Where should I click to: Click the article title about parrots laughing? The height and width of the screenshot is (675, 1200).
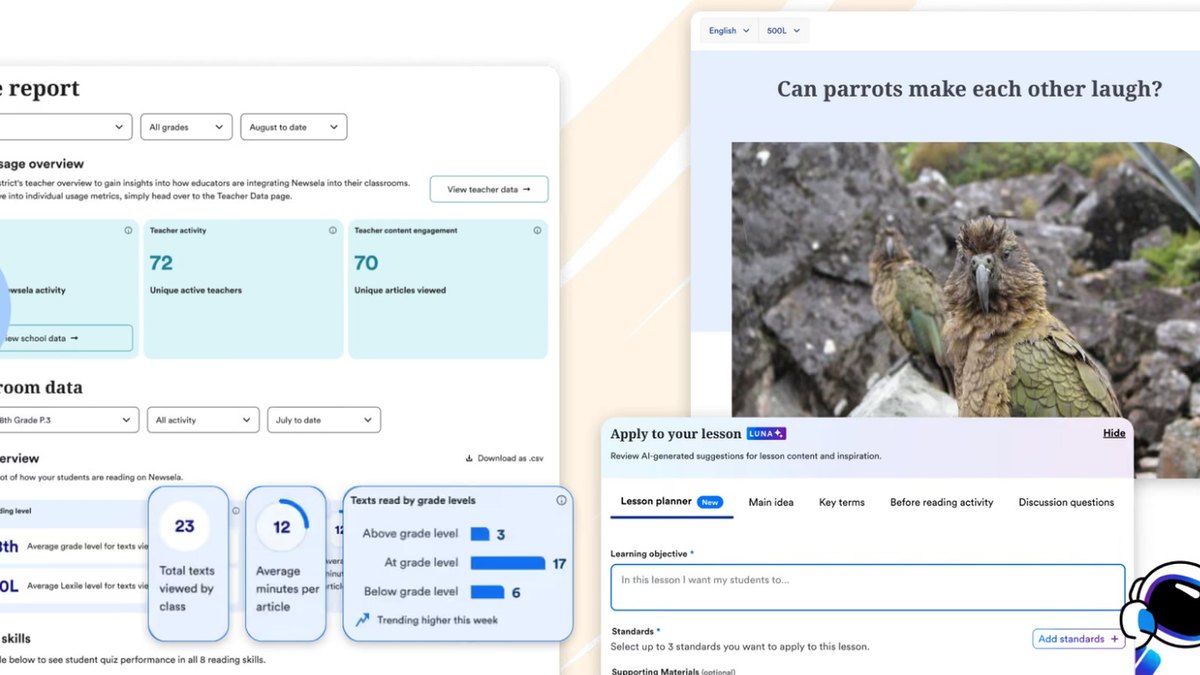[x=969, y=89]
